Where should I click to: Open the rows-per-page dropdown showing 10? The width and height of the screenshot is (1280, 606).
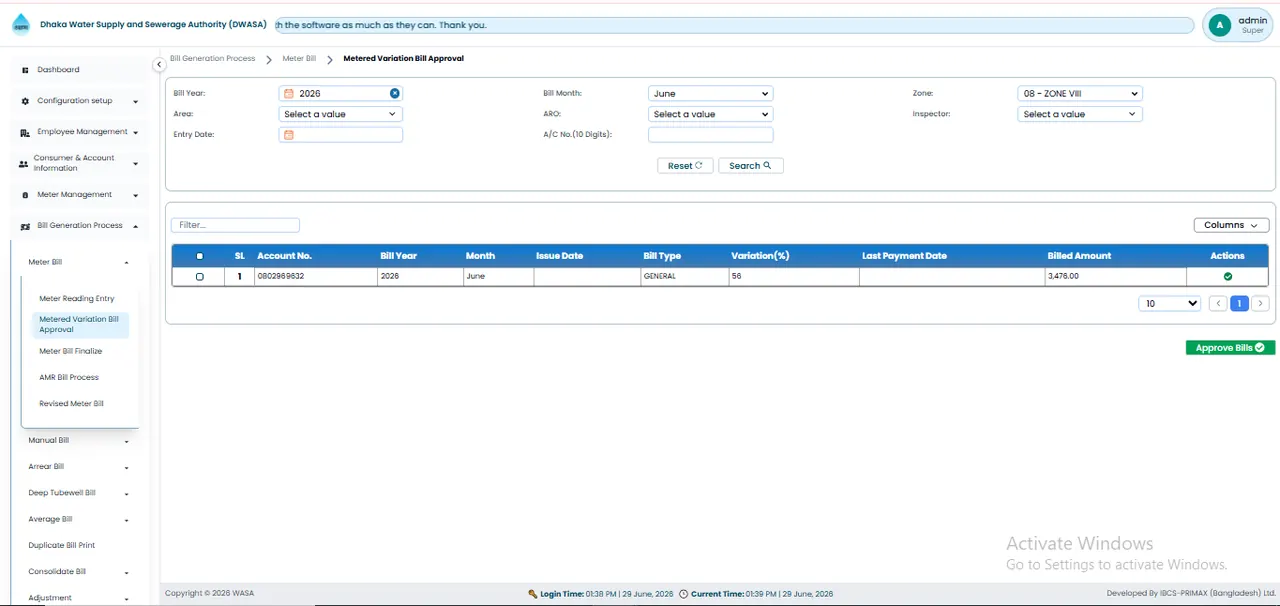click(1169, 303)
